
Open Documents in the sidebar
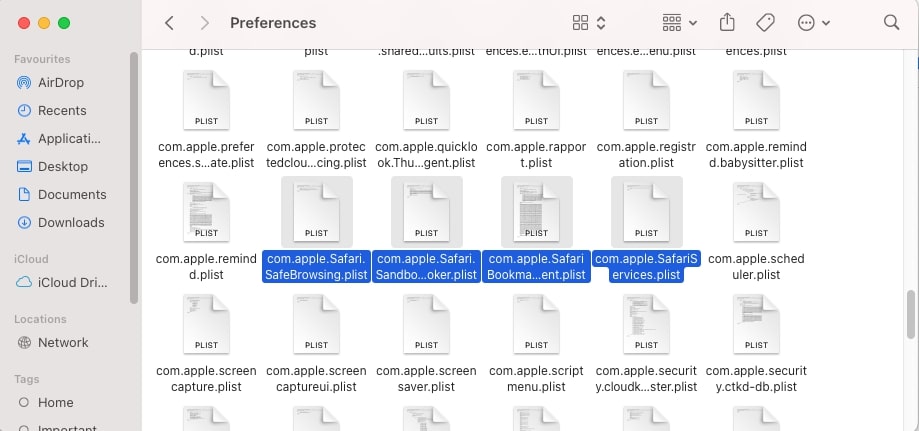(x=72, y=194)
